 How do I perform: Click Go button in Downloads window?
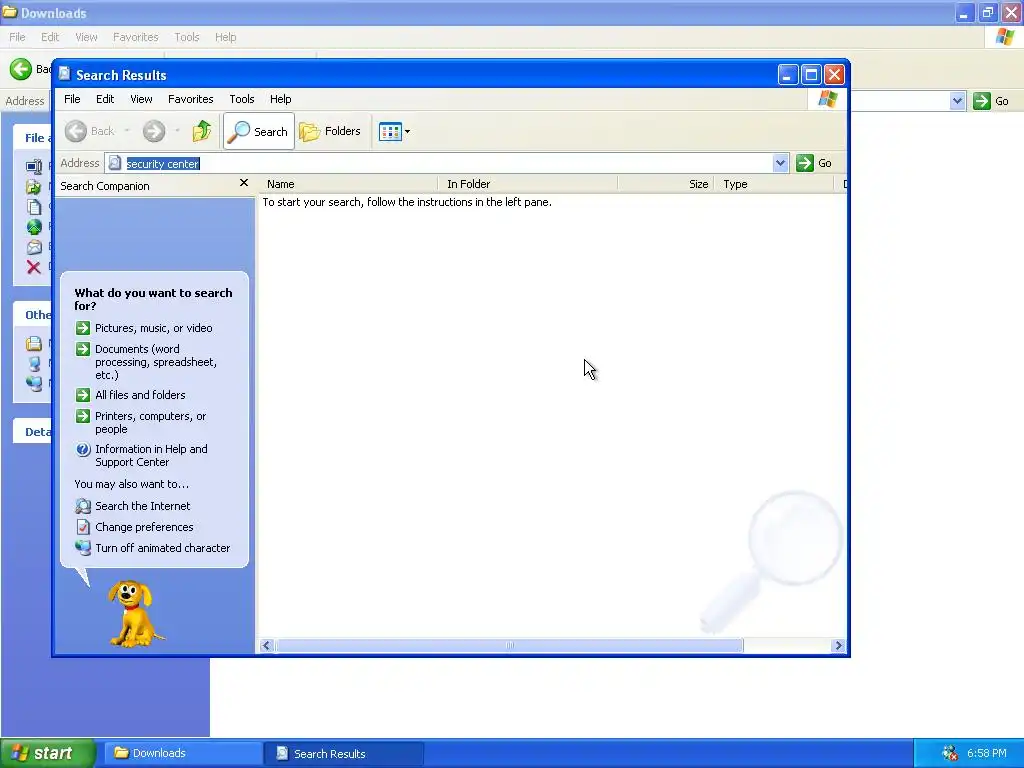pos(991,101)
